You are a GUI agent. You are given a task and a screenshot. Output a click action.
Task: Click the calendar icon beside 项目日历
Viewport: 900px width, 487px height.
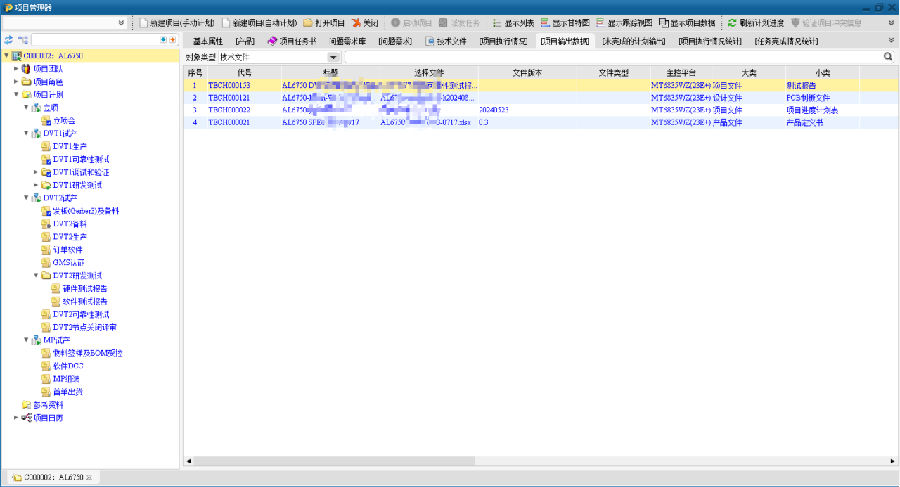26,418
